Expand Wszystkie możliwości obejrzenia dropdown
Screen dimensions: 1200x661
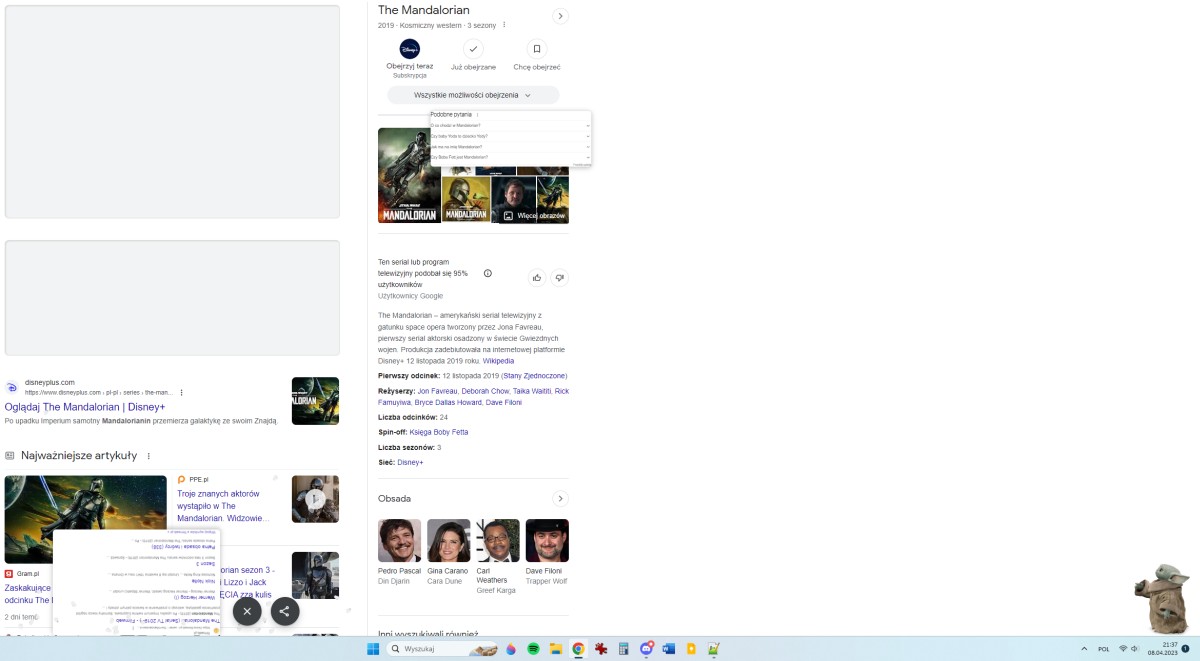point(473,95)
